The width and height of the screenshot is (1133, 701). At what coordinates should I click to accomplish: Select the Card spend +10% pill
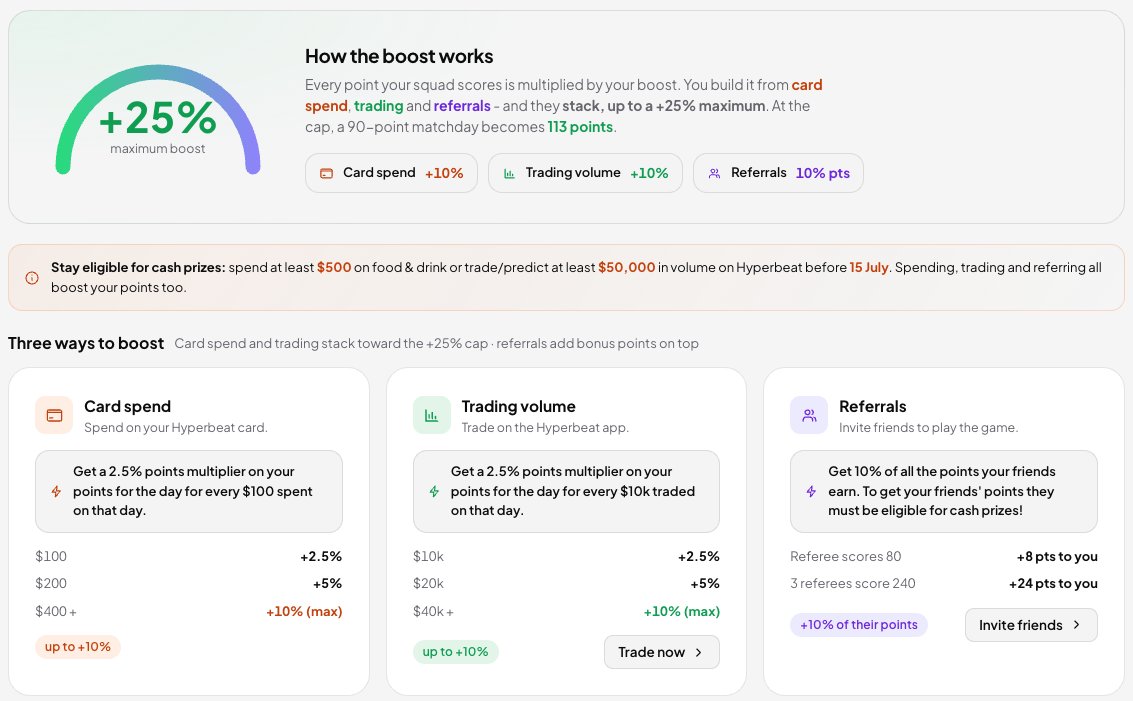[x=392, y=173]
